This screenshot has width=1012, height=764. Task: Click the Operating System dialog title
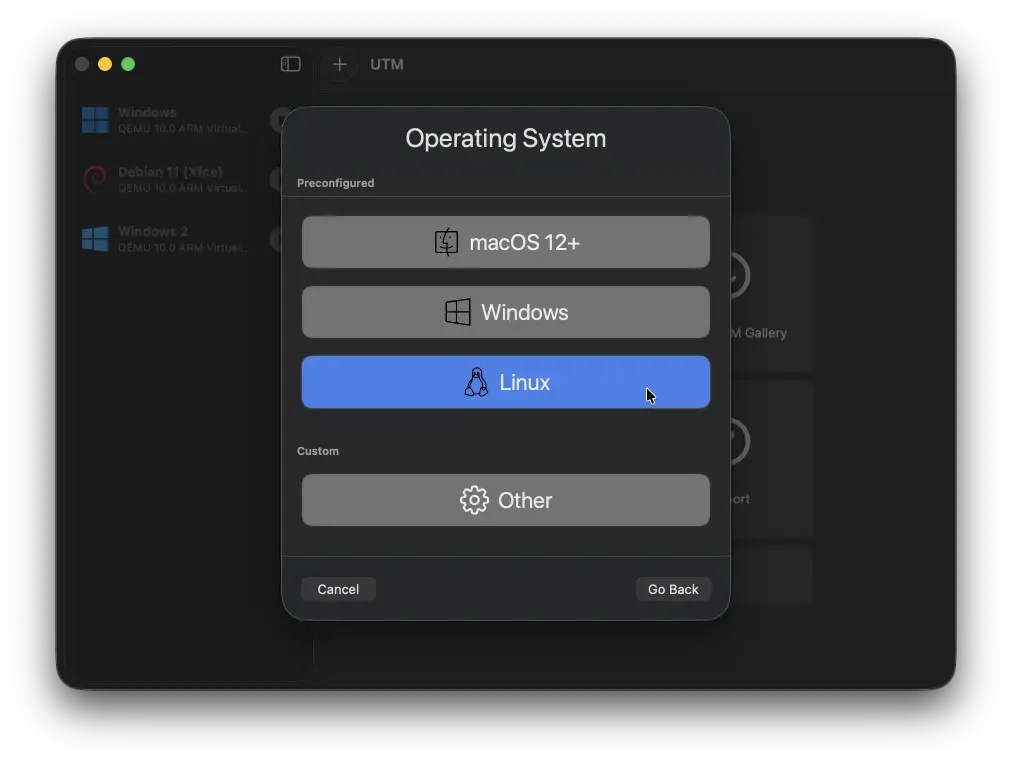505,139
